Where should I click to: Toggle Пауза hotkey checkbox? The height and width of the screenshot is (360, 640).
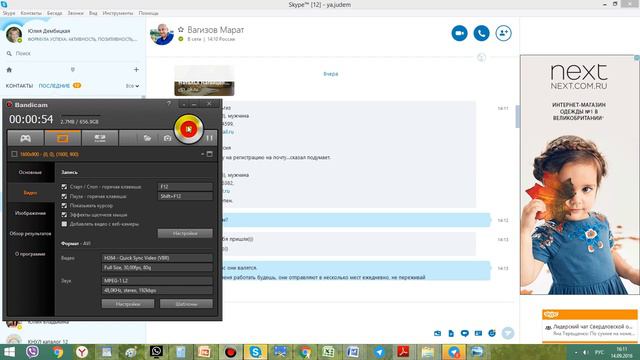point(64,196)
